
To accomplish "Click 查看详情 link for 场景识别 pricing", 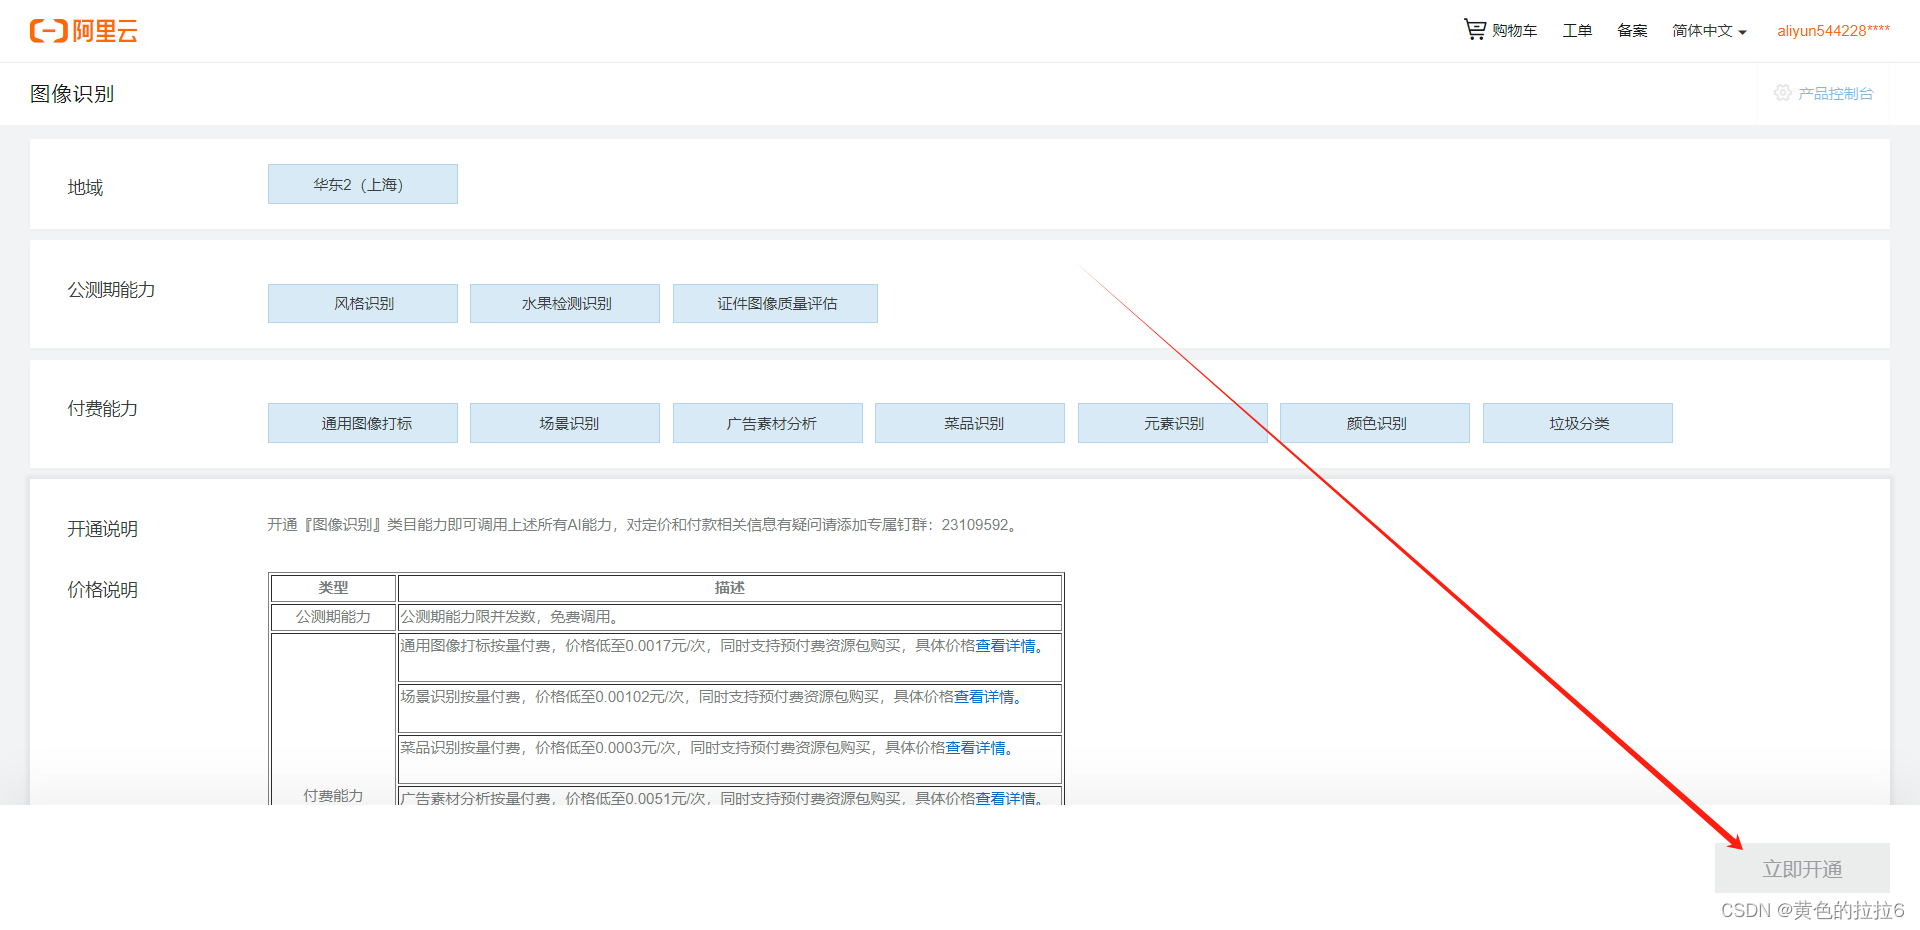I will tap(984, 697).
